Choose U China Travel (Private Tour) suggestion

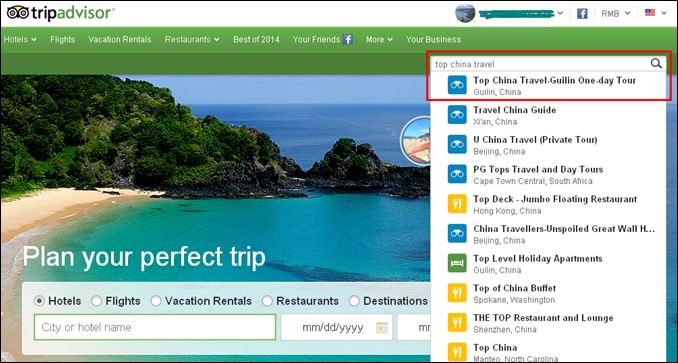coord(548,145)
